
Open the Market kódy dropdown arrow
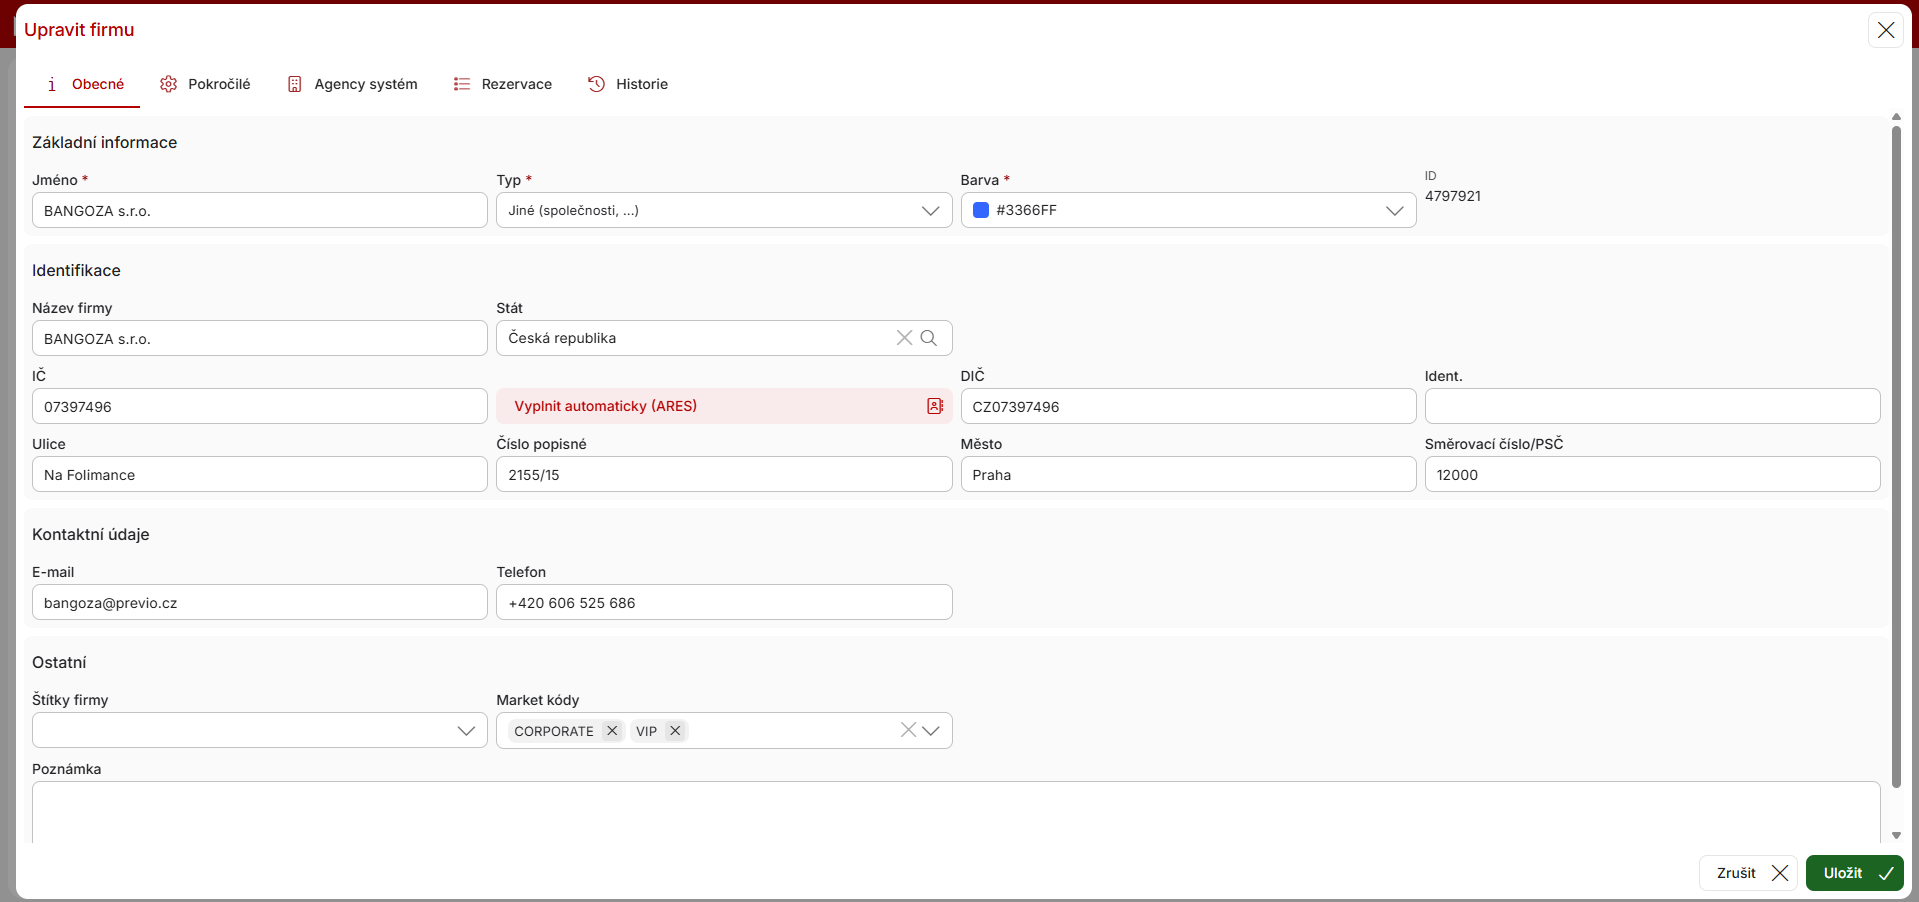point(932,730)
